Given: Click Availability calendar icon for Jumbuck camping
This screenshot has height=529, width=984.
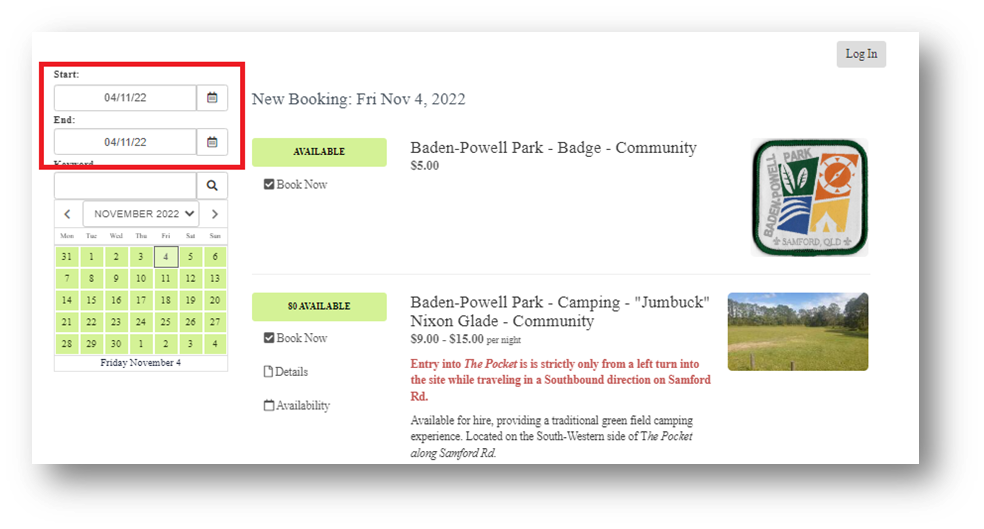Looking at the screenshot, I should point(268,406).
